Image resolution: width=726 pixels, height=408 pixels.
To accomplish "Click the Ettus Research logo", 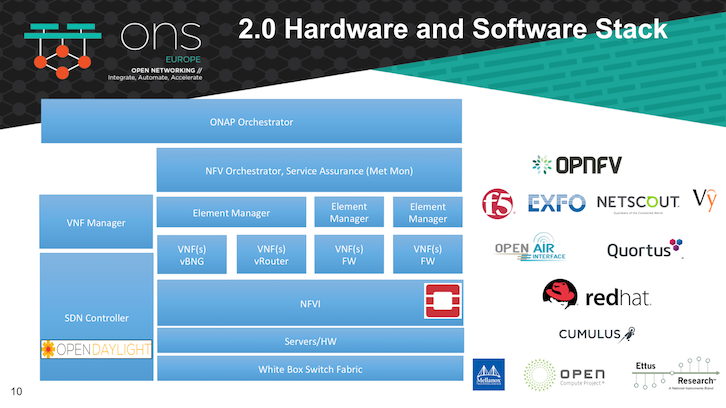I will pos(676,373).
